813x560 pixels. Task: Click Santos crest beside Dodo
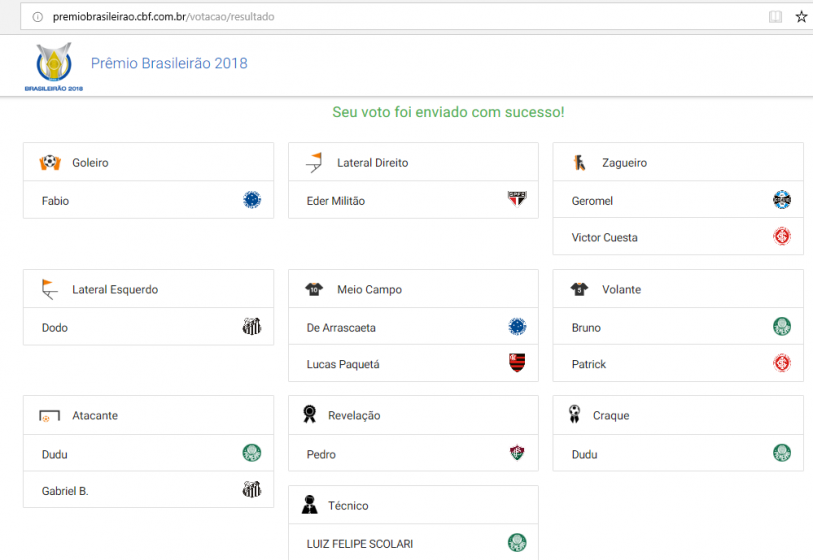252,327
